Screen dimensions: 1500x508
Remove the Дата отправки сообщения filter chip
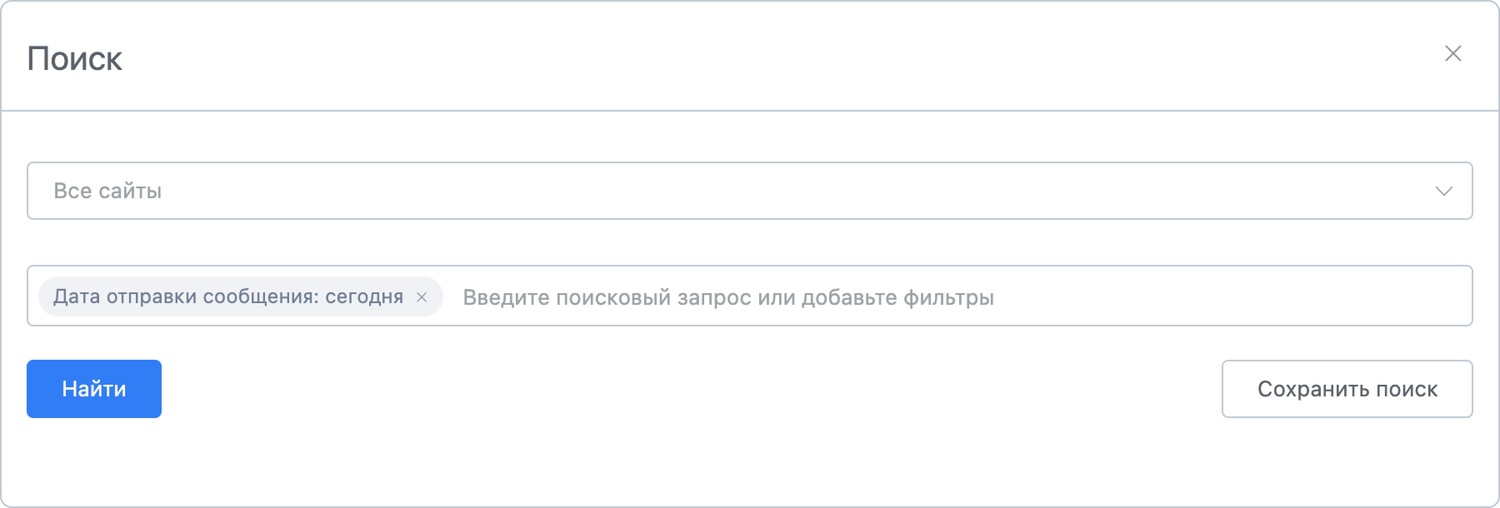tap(422, 297)
